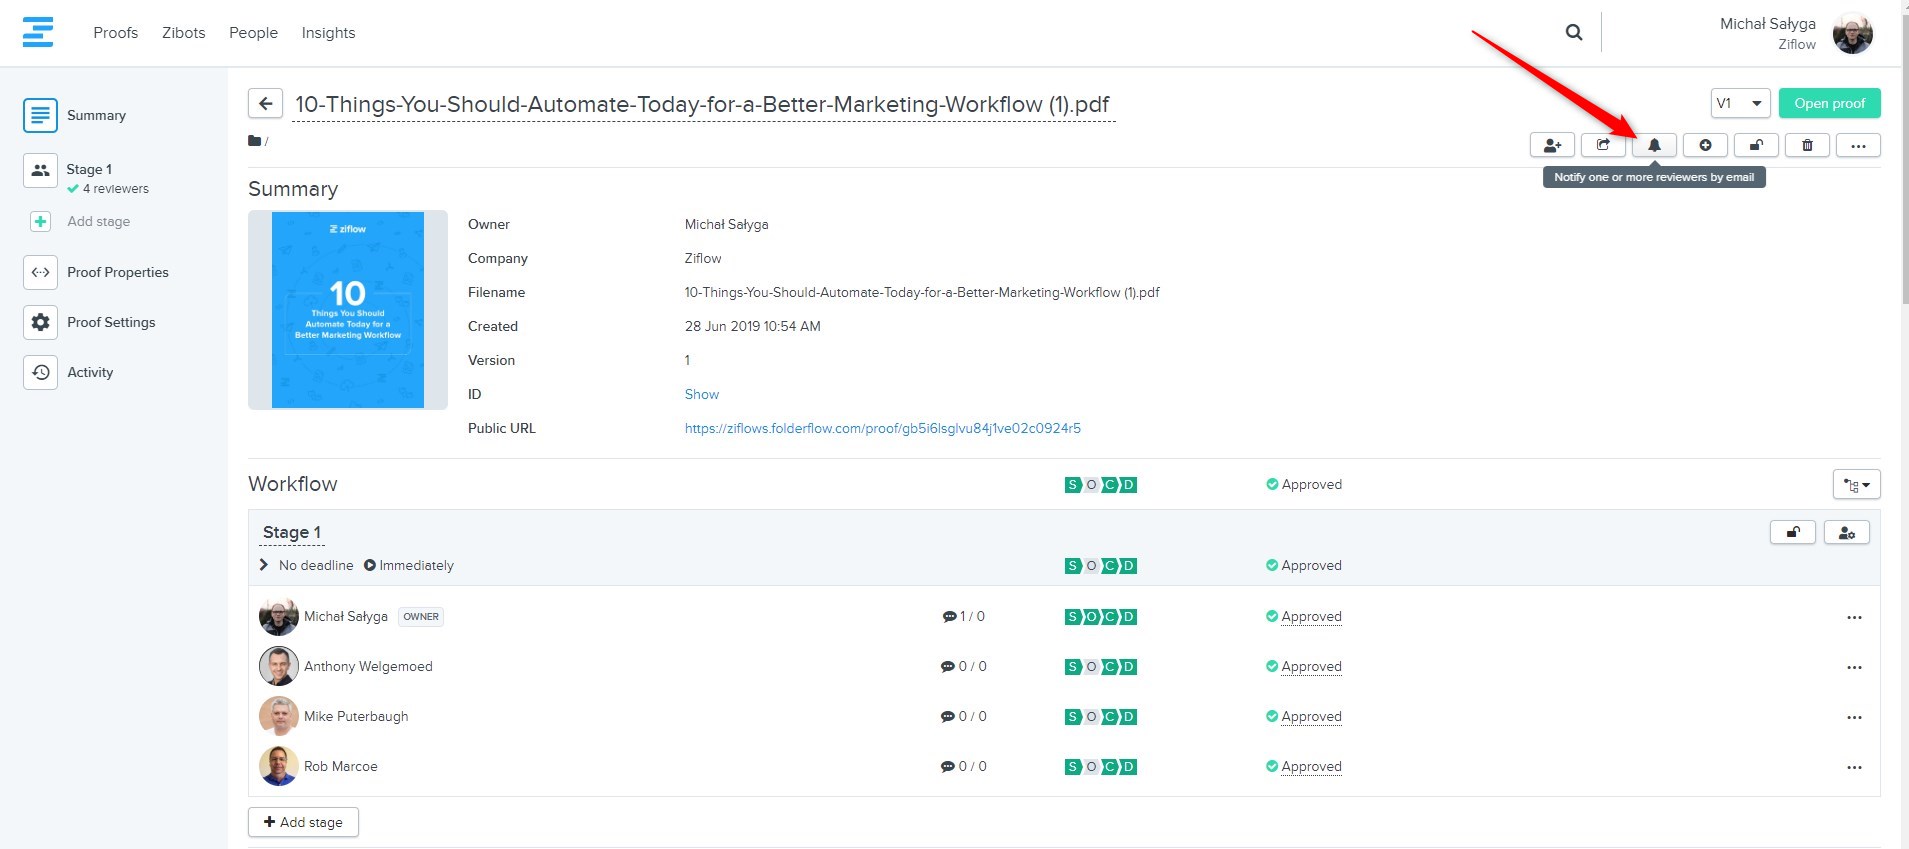Open the V1 version dropdown
The image size is (1909, 849).
coord(1740,103)
